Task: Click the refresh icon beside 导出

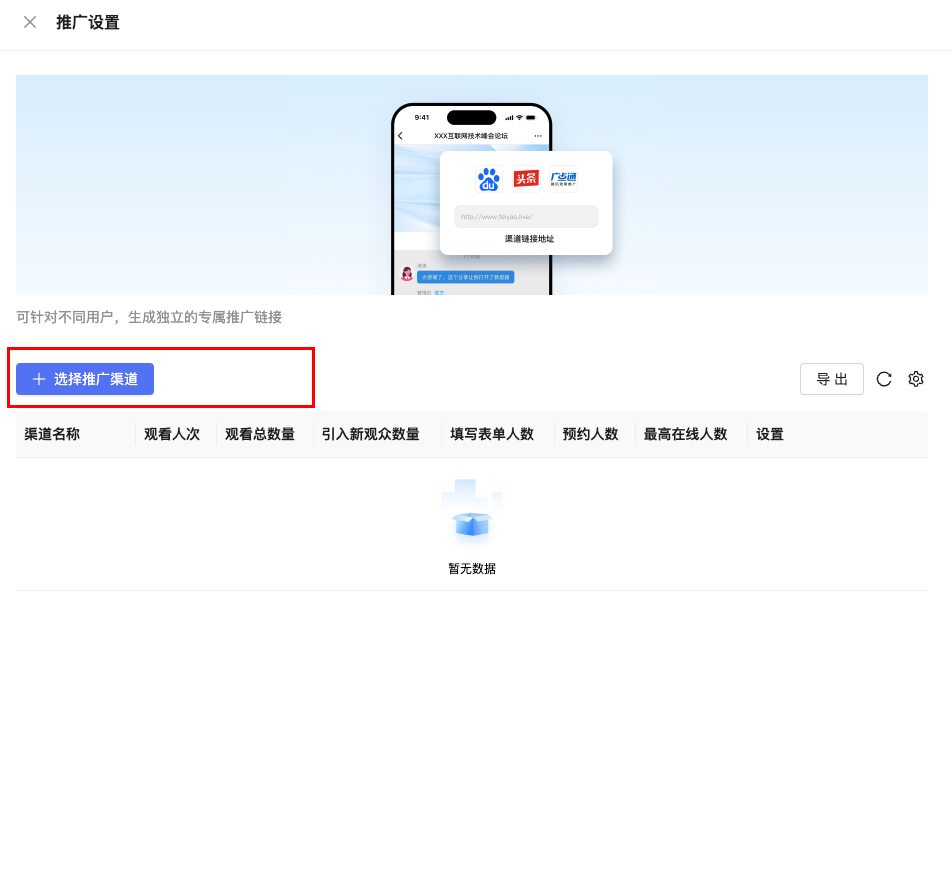Action: [x=884, y=379]
